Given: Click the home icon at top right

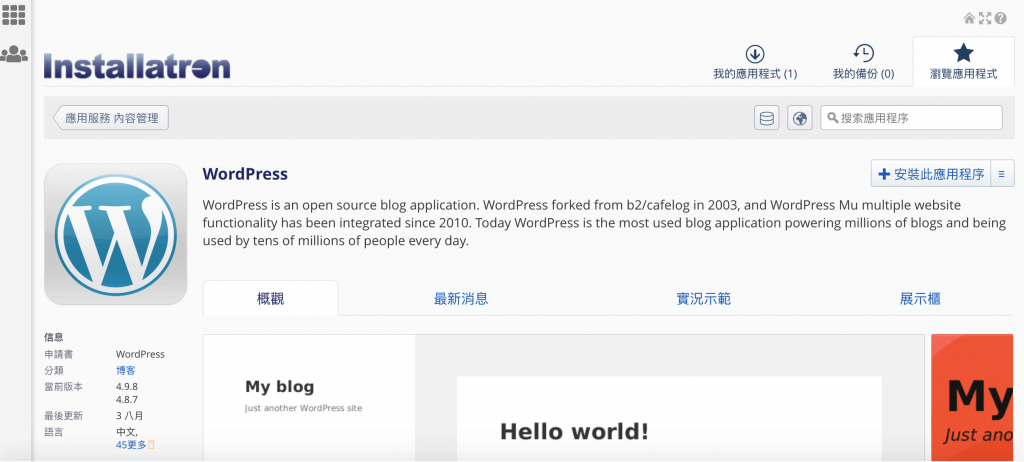Looking at the screenshot, I should tap(969, 18).
